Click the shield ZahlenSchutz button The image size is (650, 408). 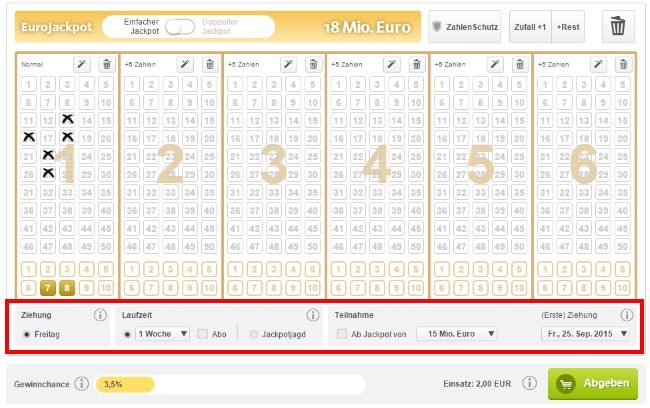pos(465,27)
